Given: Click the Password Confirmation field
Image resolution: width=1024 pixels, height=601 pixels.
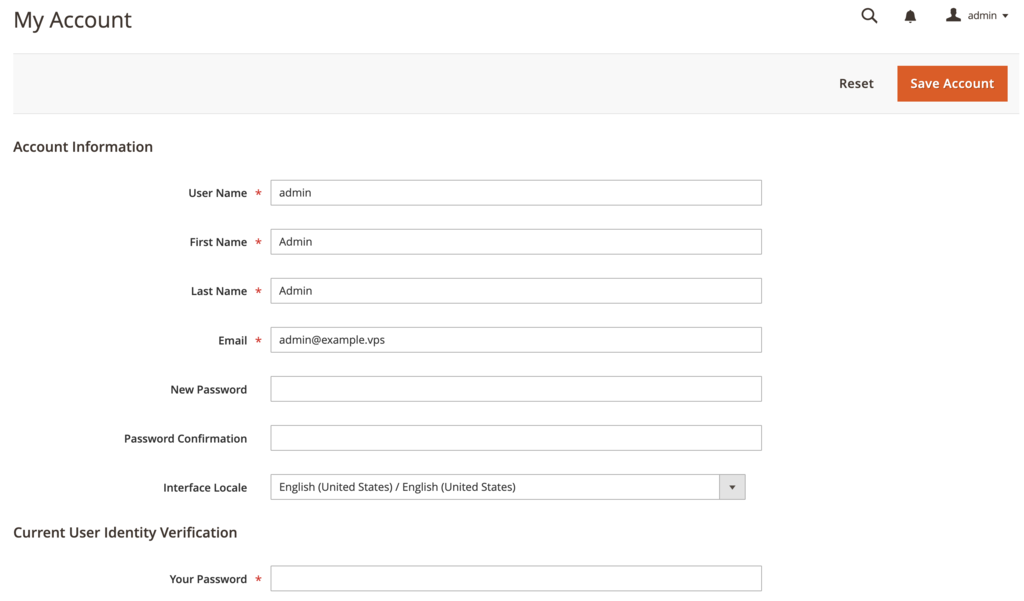Looking at the screenshot, I should click(515, 437).
